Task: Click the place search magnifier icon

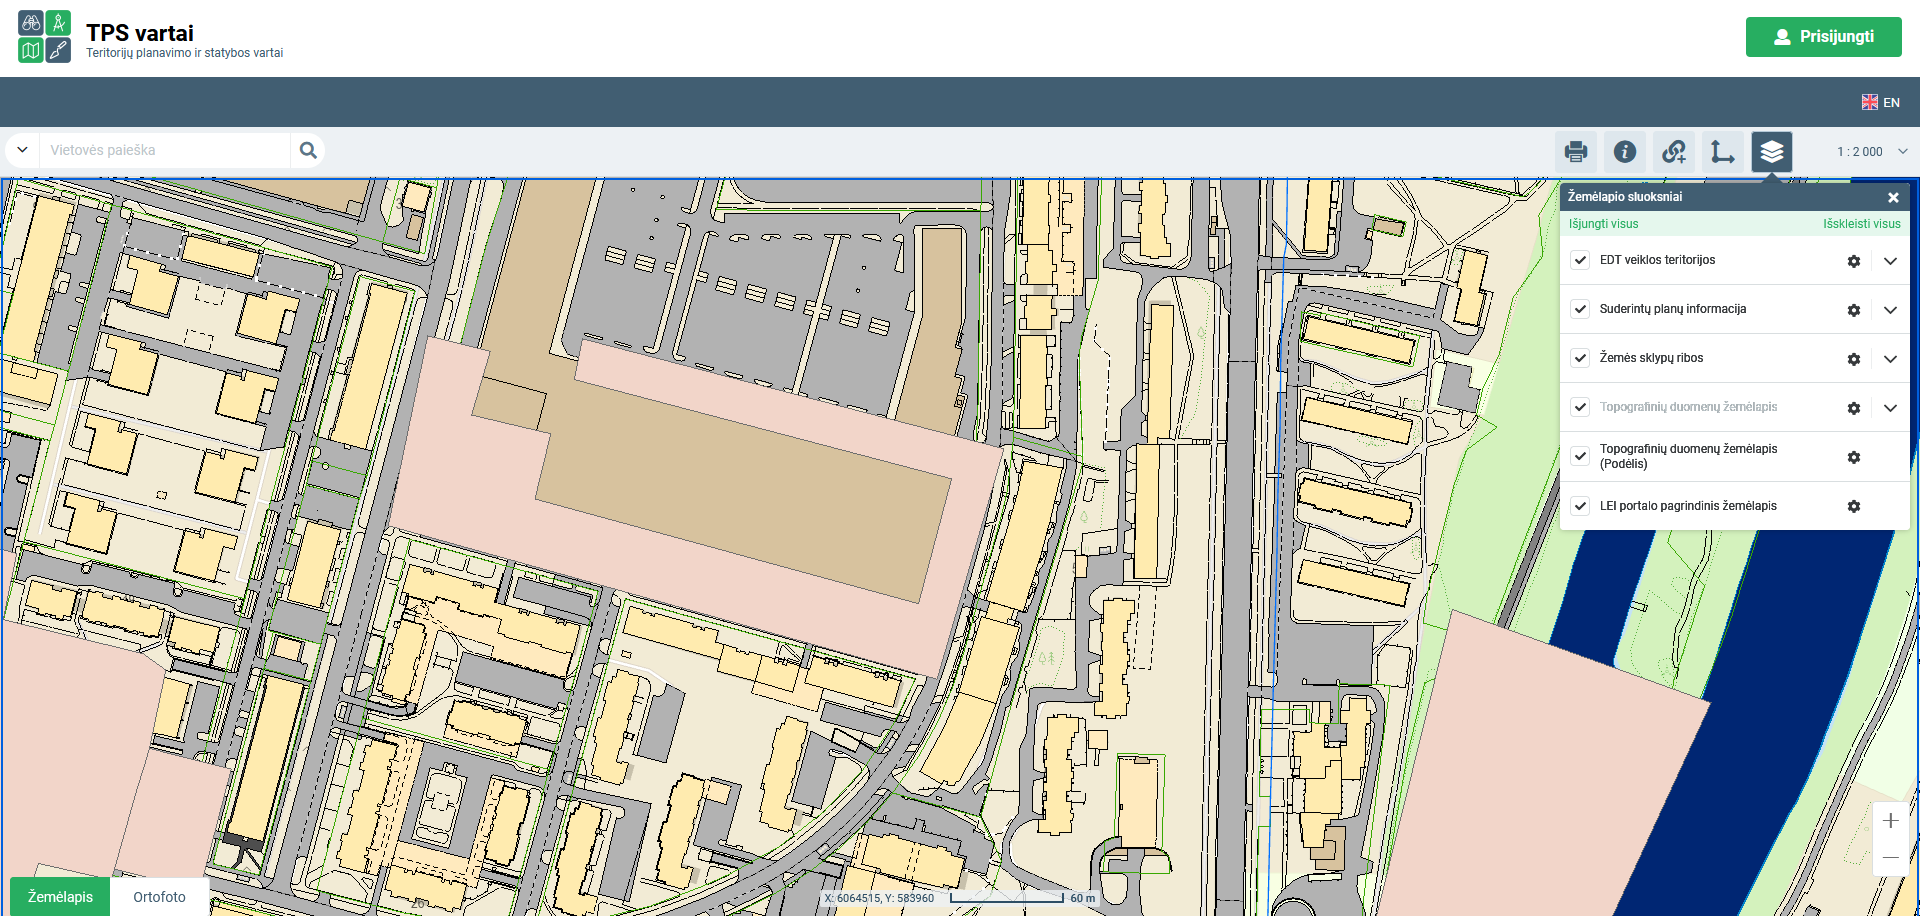Action: coord(308,151)
